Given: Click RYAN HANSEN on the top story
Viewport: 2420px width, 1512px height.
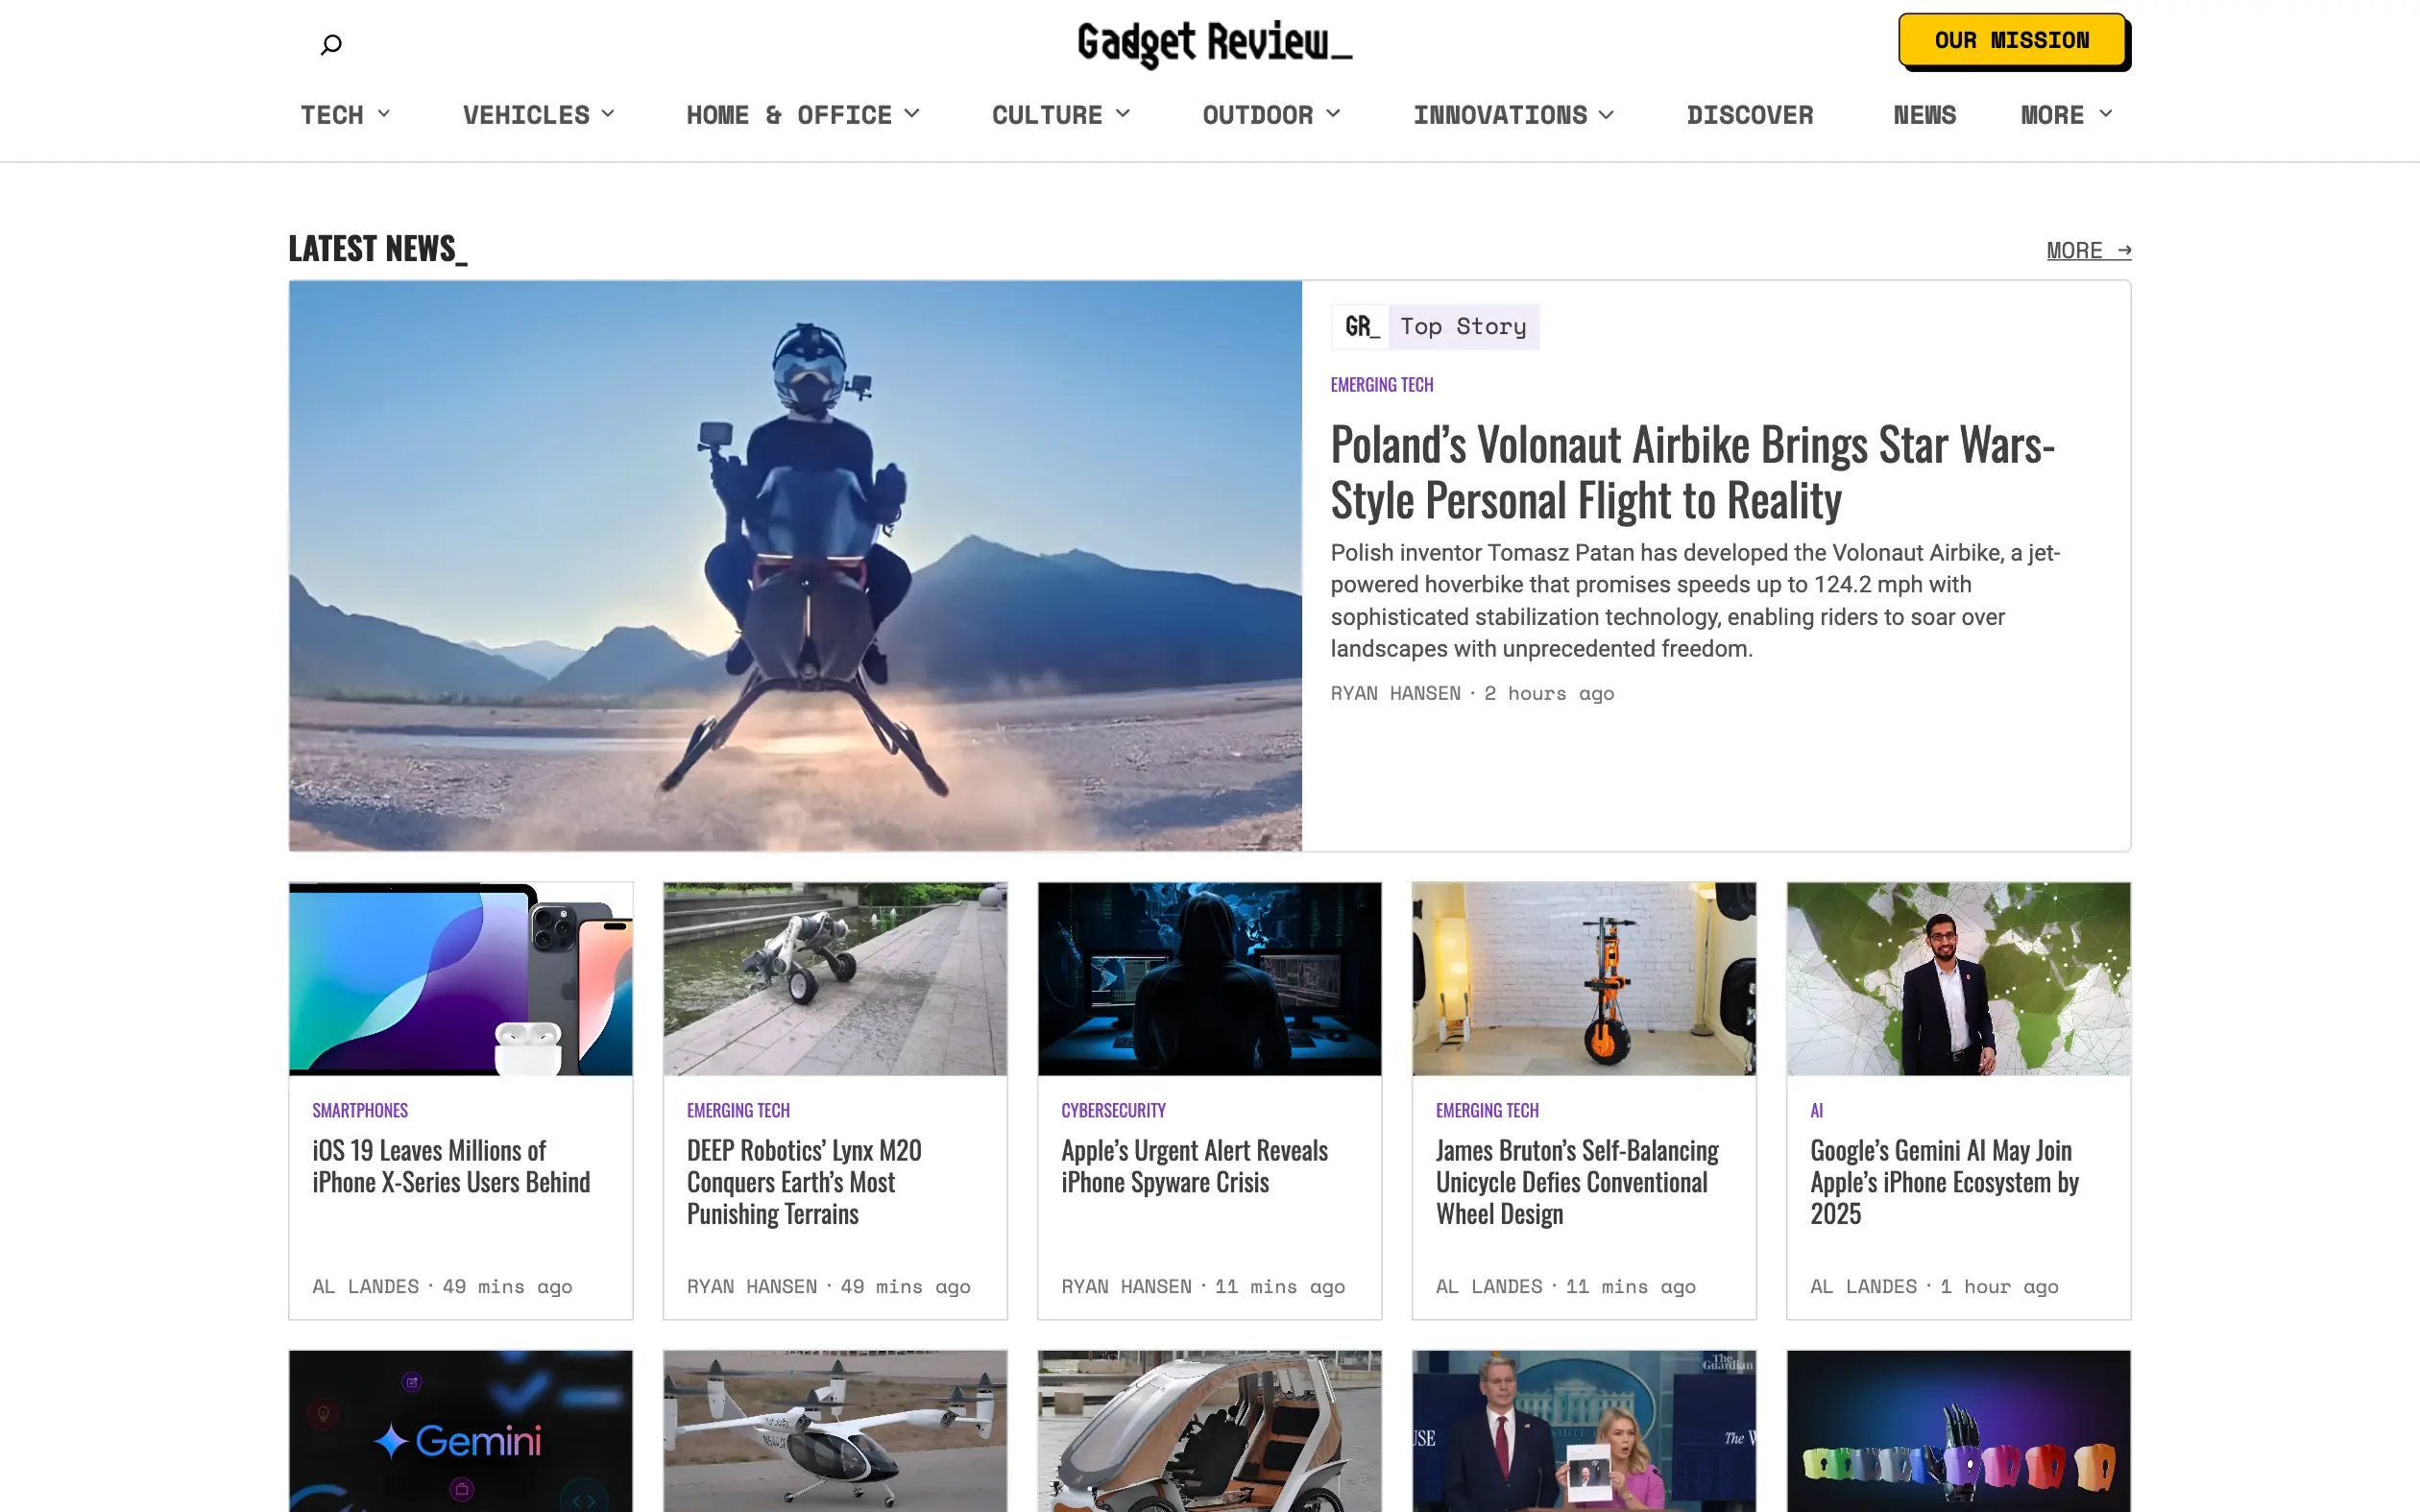Looking at the screenshot, I should (x=1395, y=693).
